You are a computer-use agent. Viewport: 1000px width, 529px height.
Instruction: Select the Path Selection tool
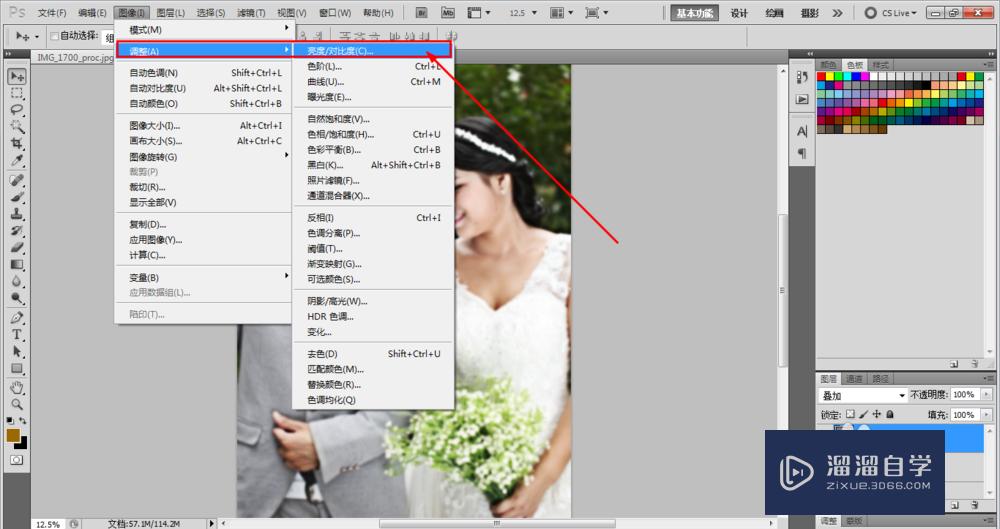(x=17, y=352)
